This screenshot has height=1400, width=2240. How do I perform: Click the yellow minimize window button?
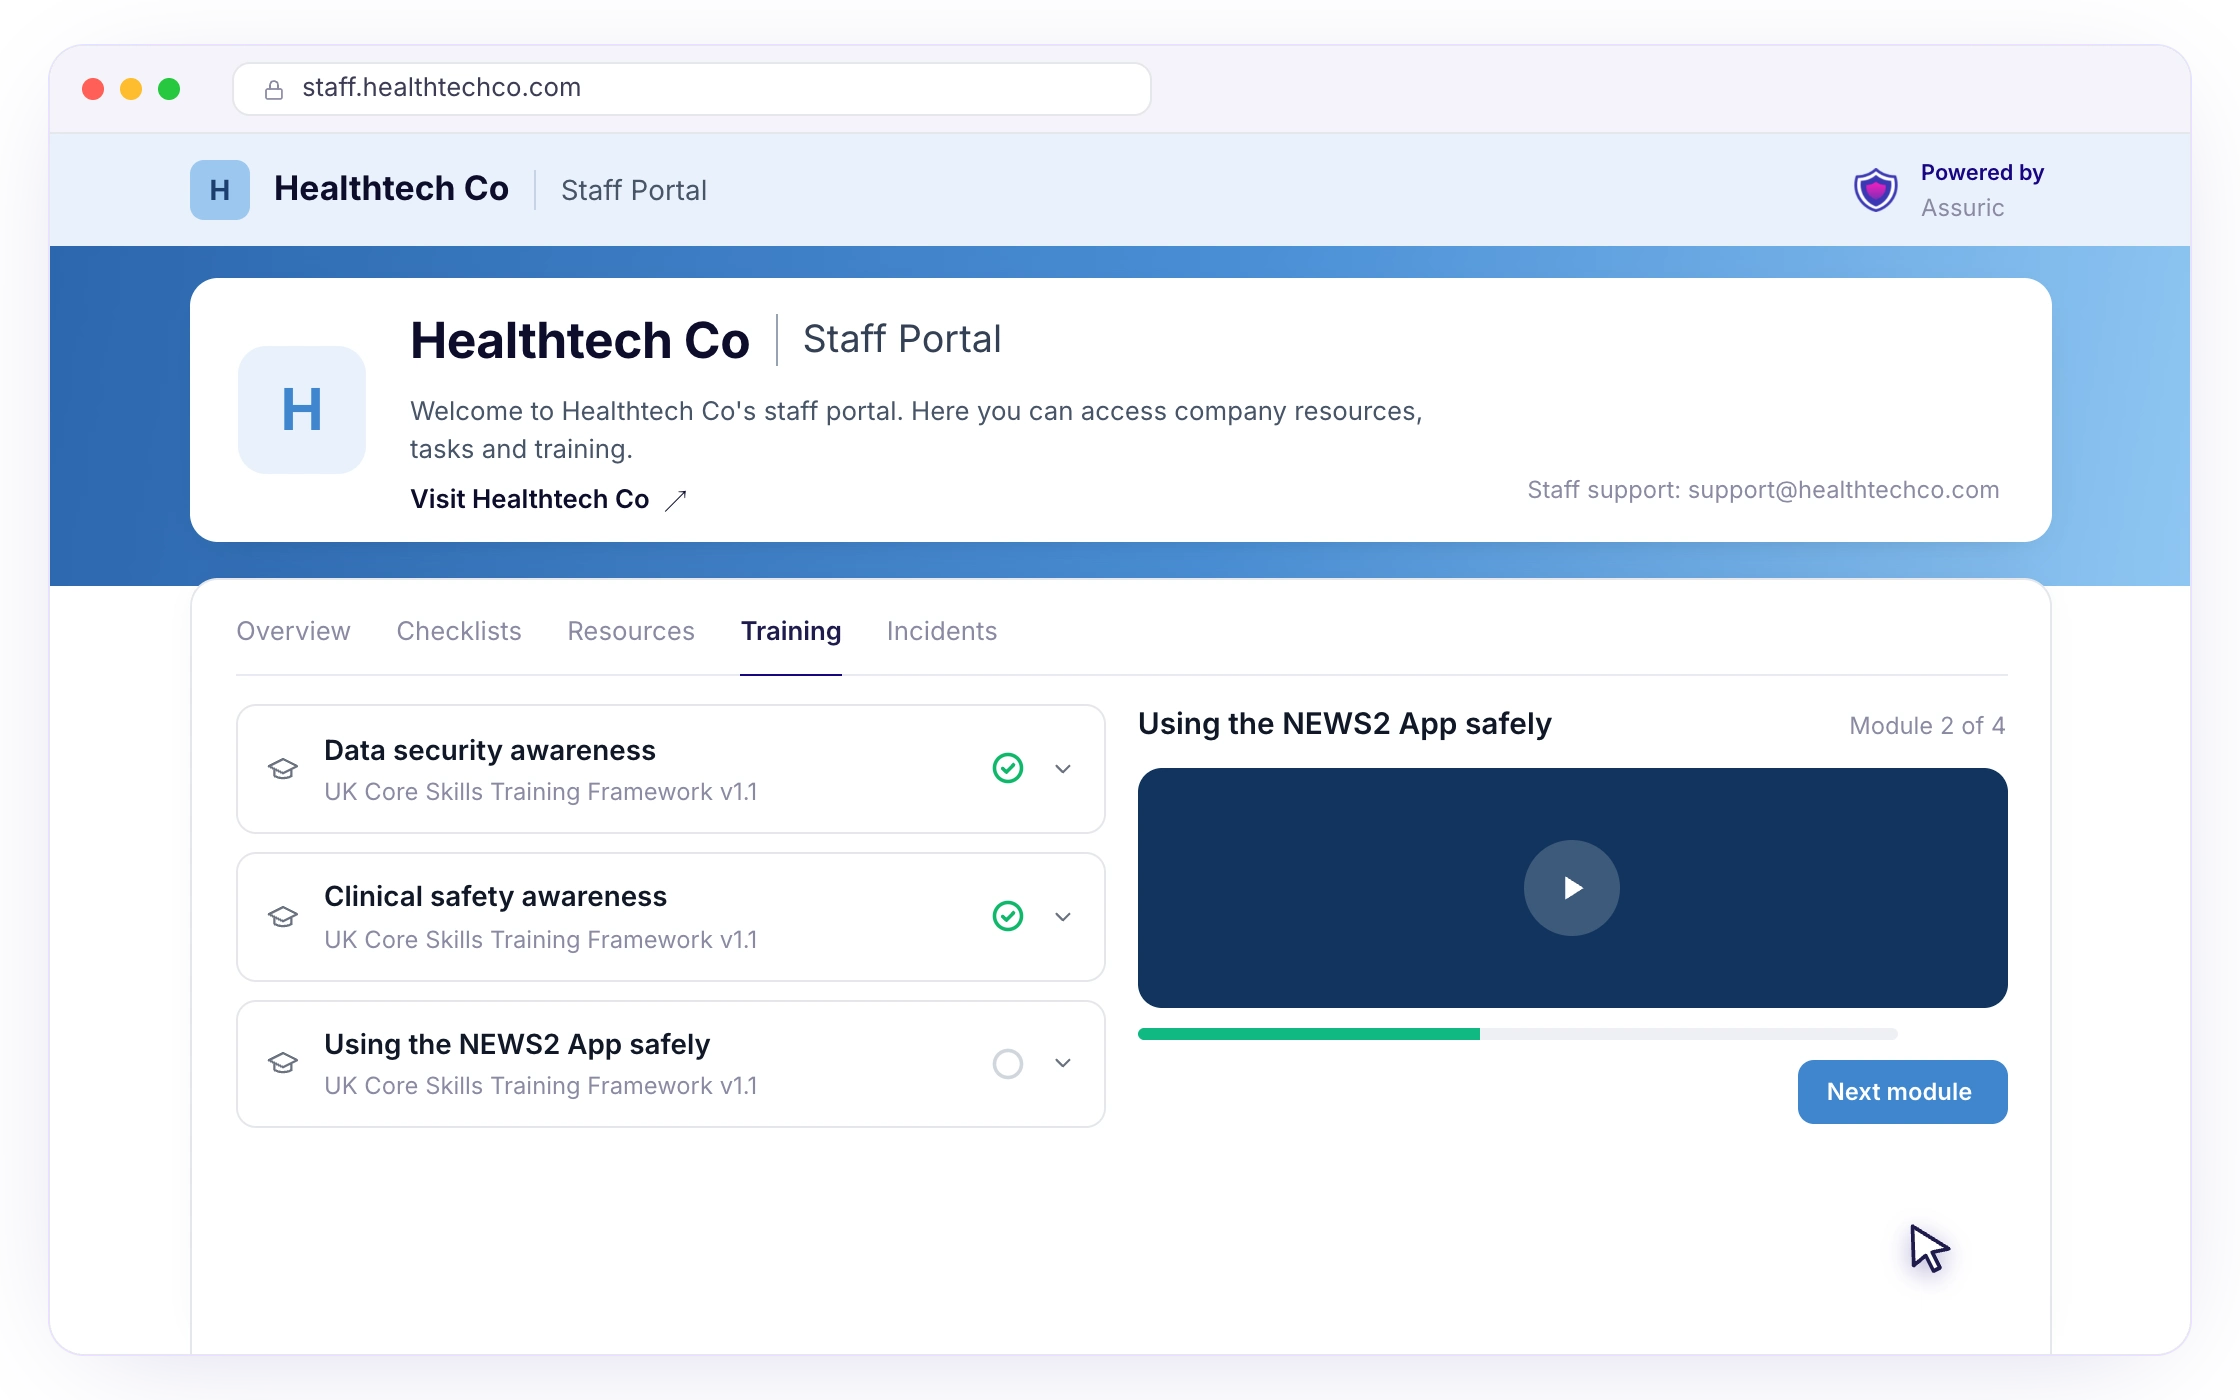click(x=131, y=89)
